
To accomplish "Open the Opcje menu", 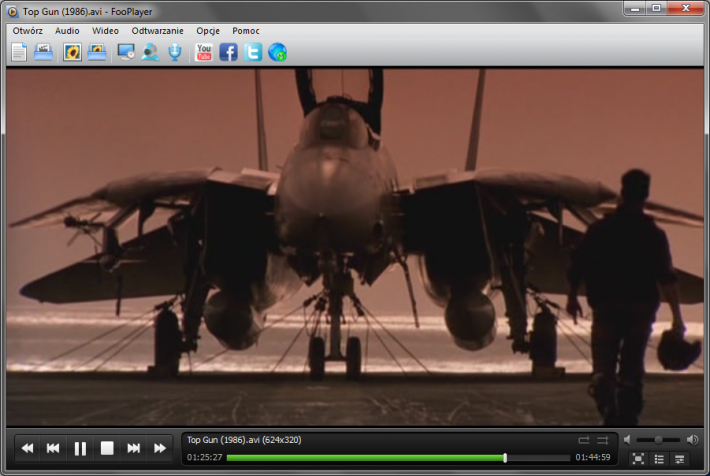I will coord(208,31).
